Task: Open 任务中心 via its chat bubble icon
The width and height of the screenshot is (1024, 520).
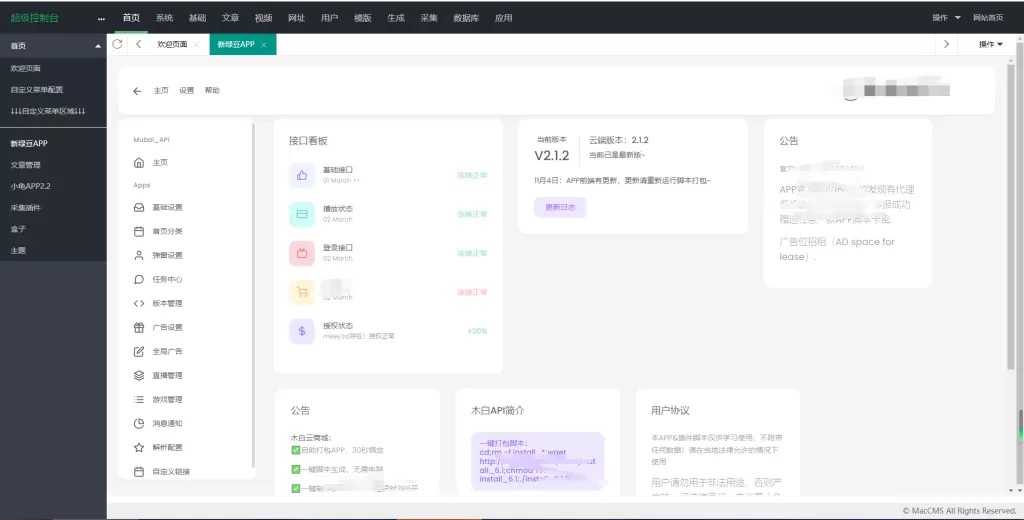Action: click(x=138, y=279)
